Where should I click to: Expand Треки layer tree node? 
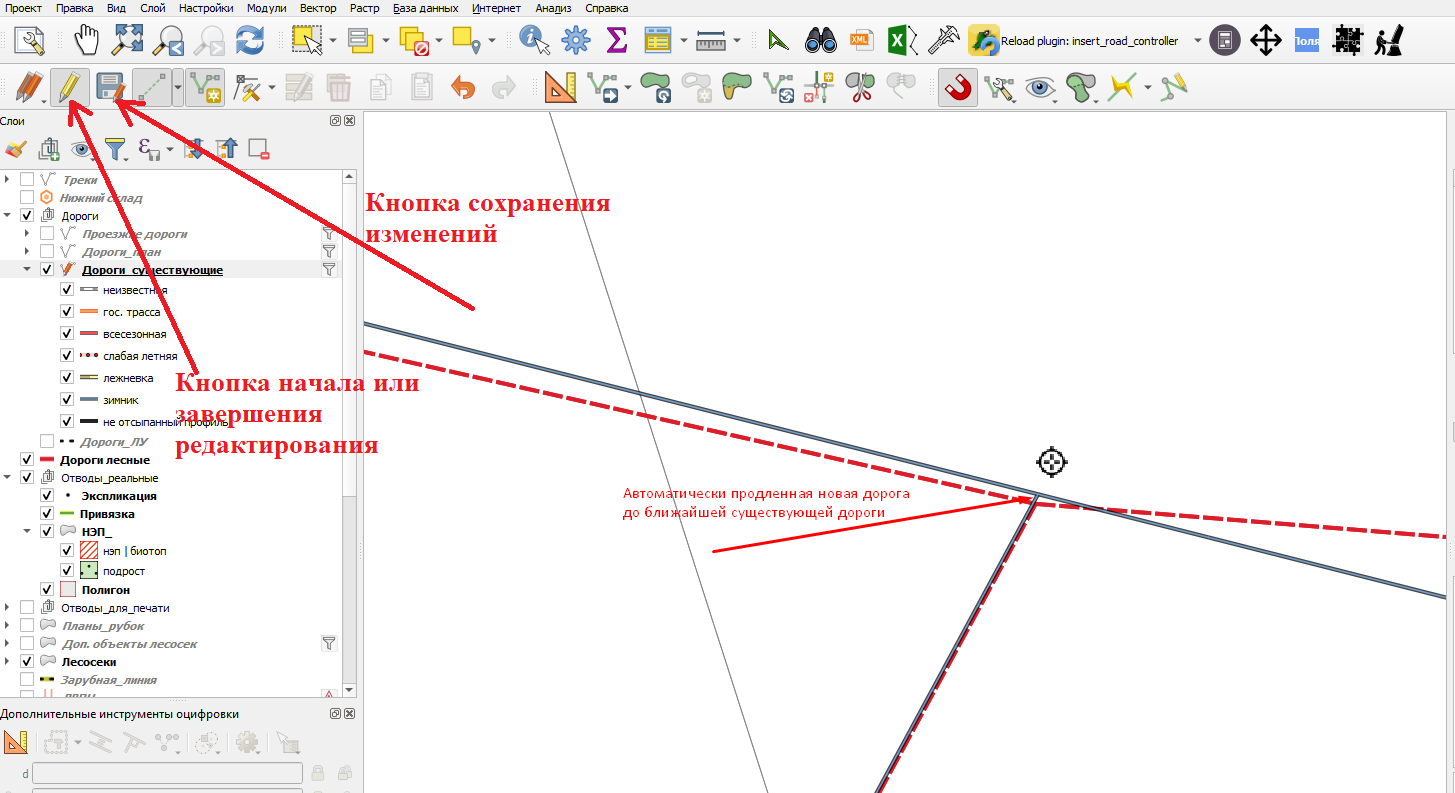tap(8, 180)
